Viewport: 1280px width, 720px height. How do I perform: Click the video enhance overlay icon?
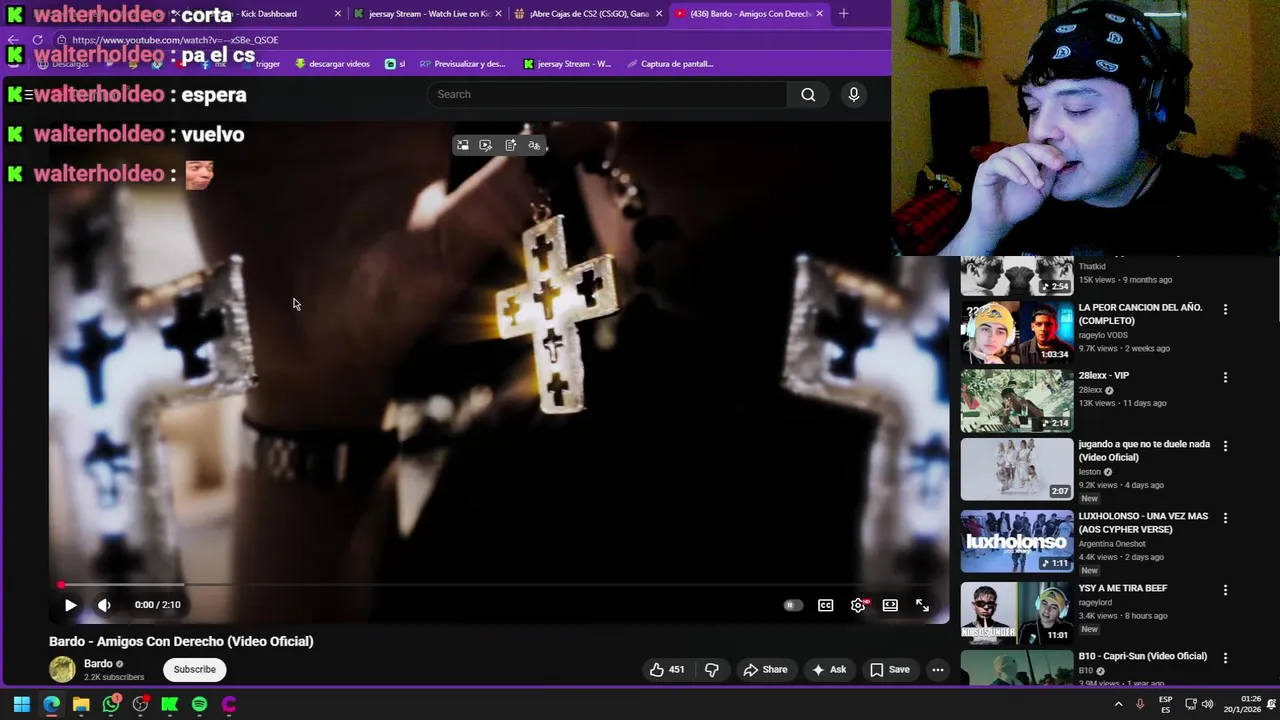[486, 145]
